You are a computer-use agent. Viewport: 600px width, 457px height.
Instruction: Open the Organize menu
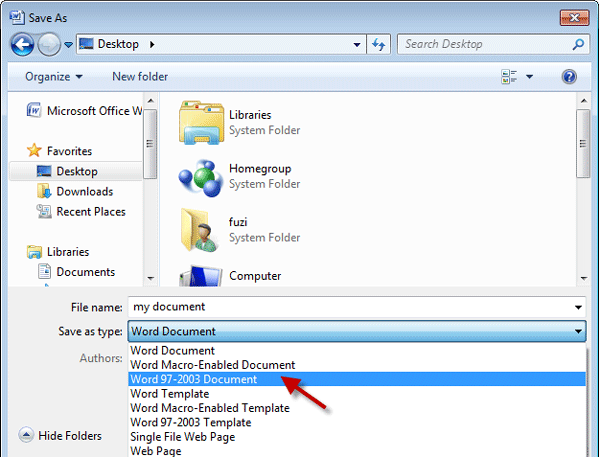[54, 77]
